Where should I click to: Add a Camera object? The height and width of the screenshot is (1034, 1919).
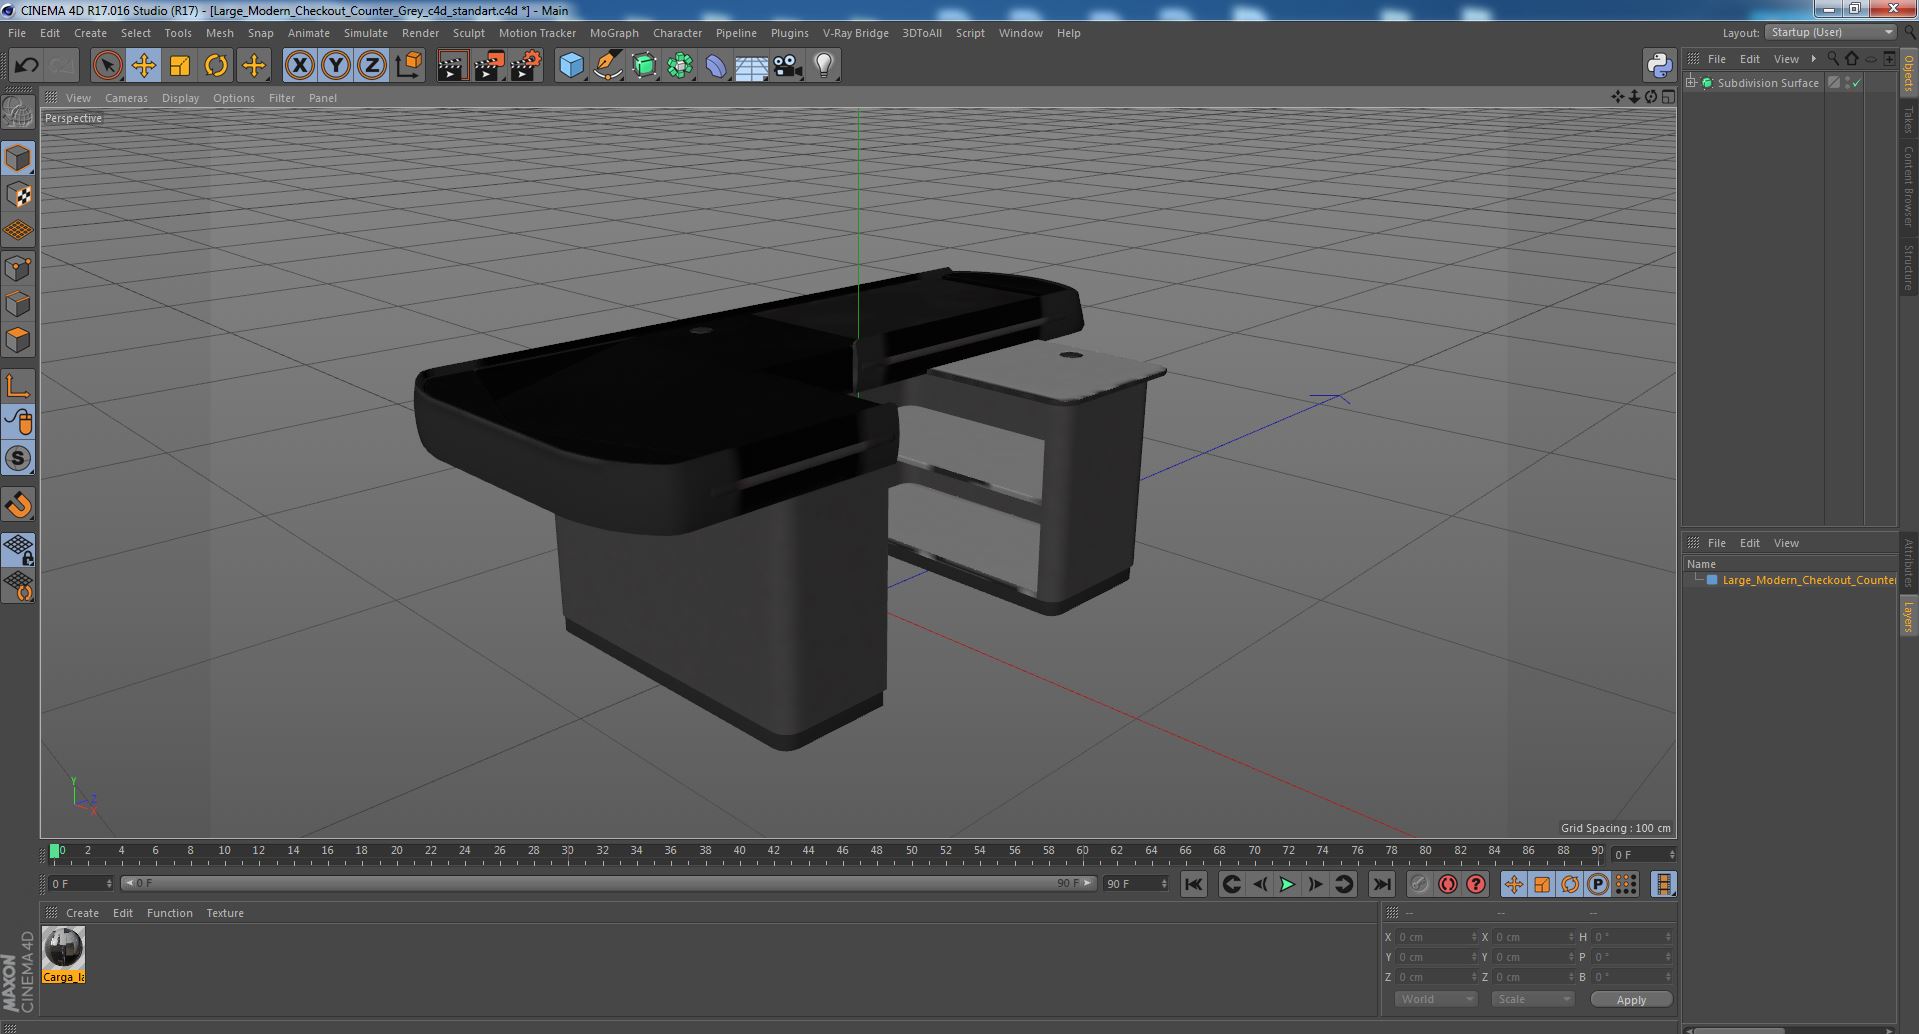[x=787, y=66]
